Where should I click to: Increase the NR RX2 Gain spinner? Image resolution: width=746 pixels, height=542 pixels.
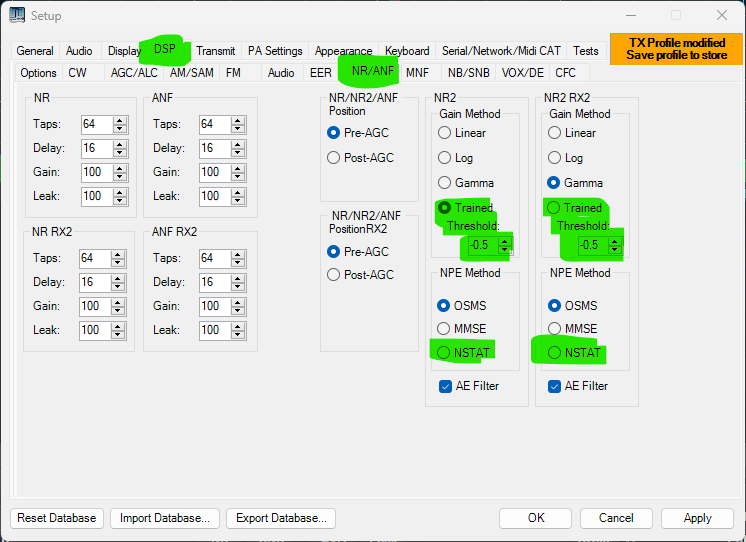[x=120, y=302]
